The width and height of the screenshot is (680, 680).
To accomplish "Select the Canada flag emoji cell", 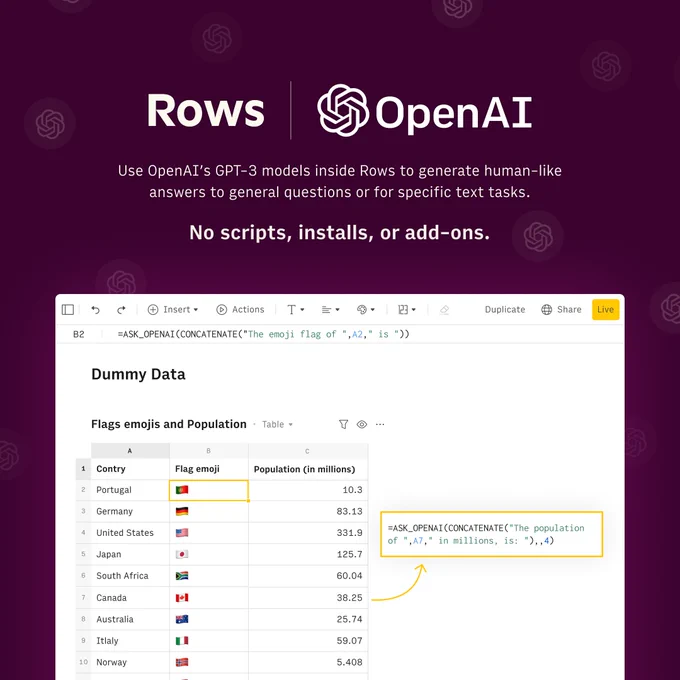I will point(209,598).
